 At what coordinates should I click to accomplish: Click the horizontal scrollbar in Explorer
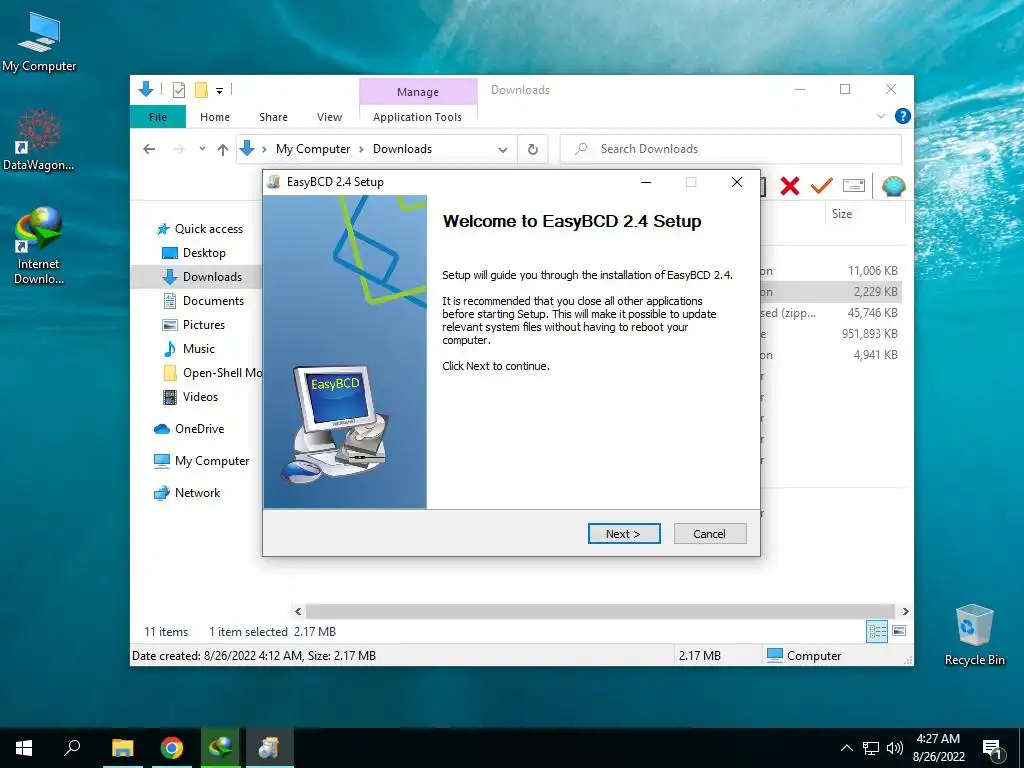click(600, 611)
